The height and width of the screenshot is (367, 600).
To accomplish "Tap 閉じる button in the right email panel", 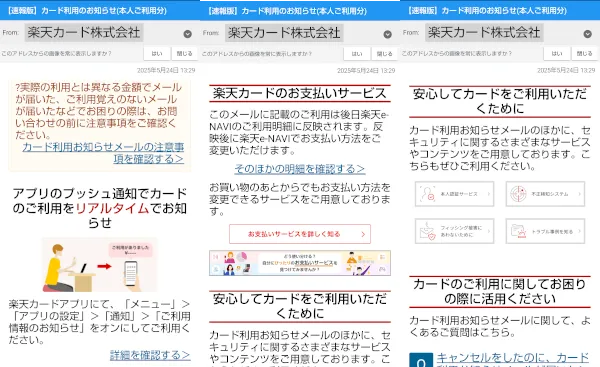I will 585,54.
